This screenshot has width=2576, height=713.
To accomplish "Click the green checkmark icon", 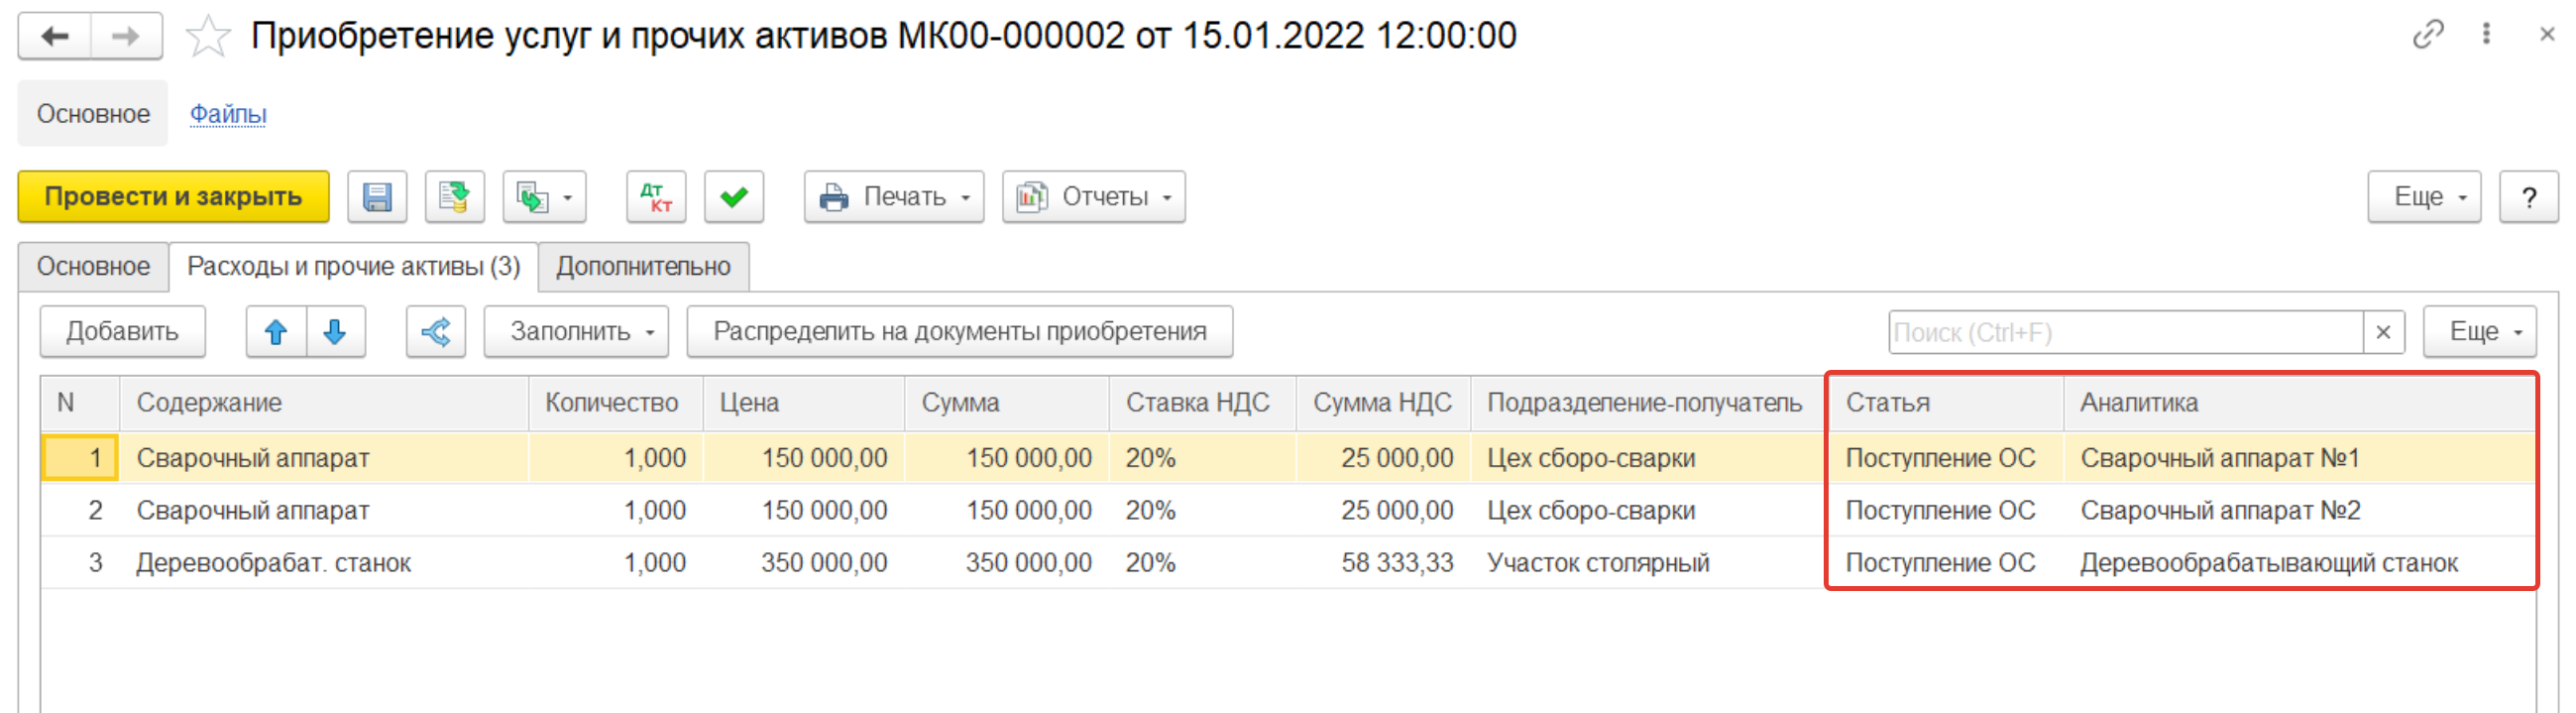I will coord(734,197).
